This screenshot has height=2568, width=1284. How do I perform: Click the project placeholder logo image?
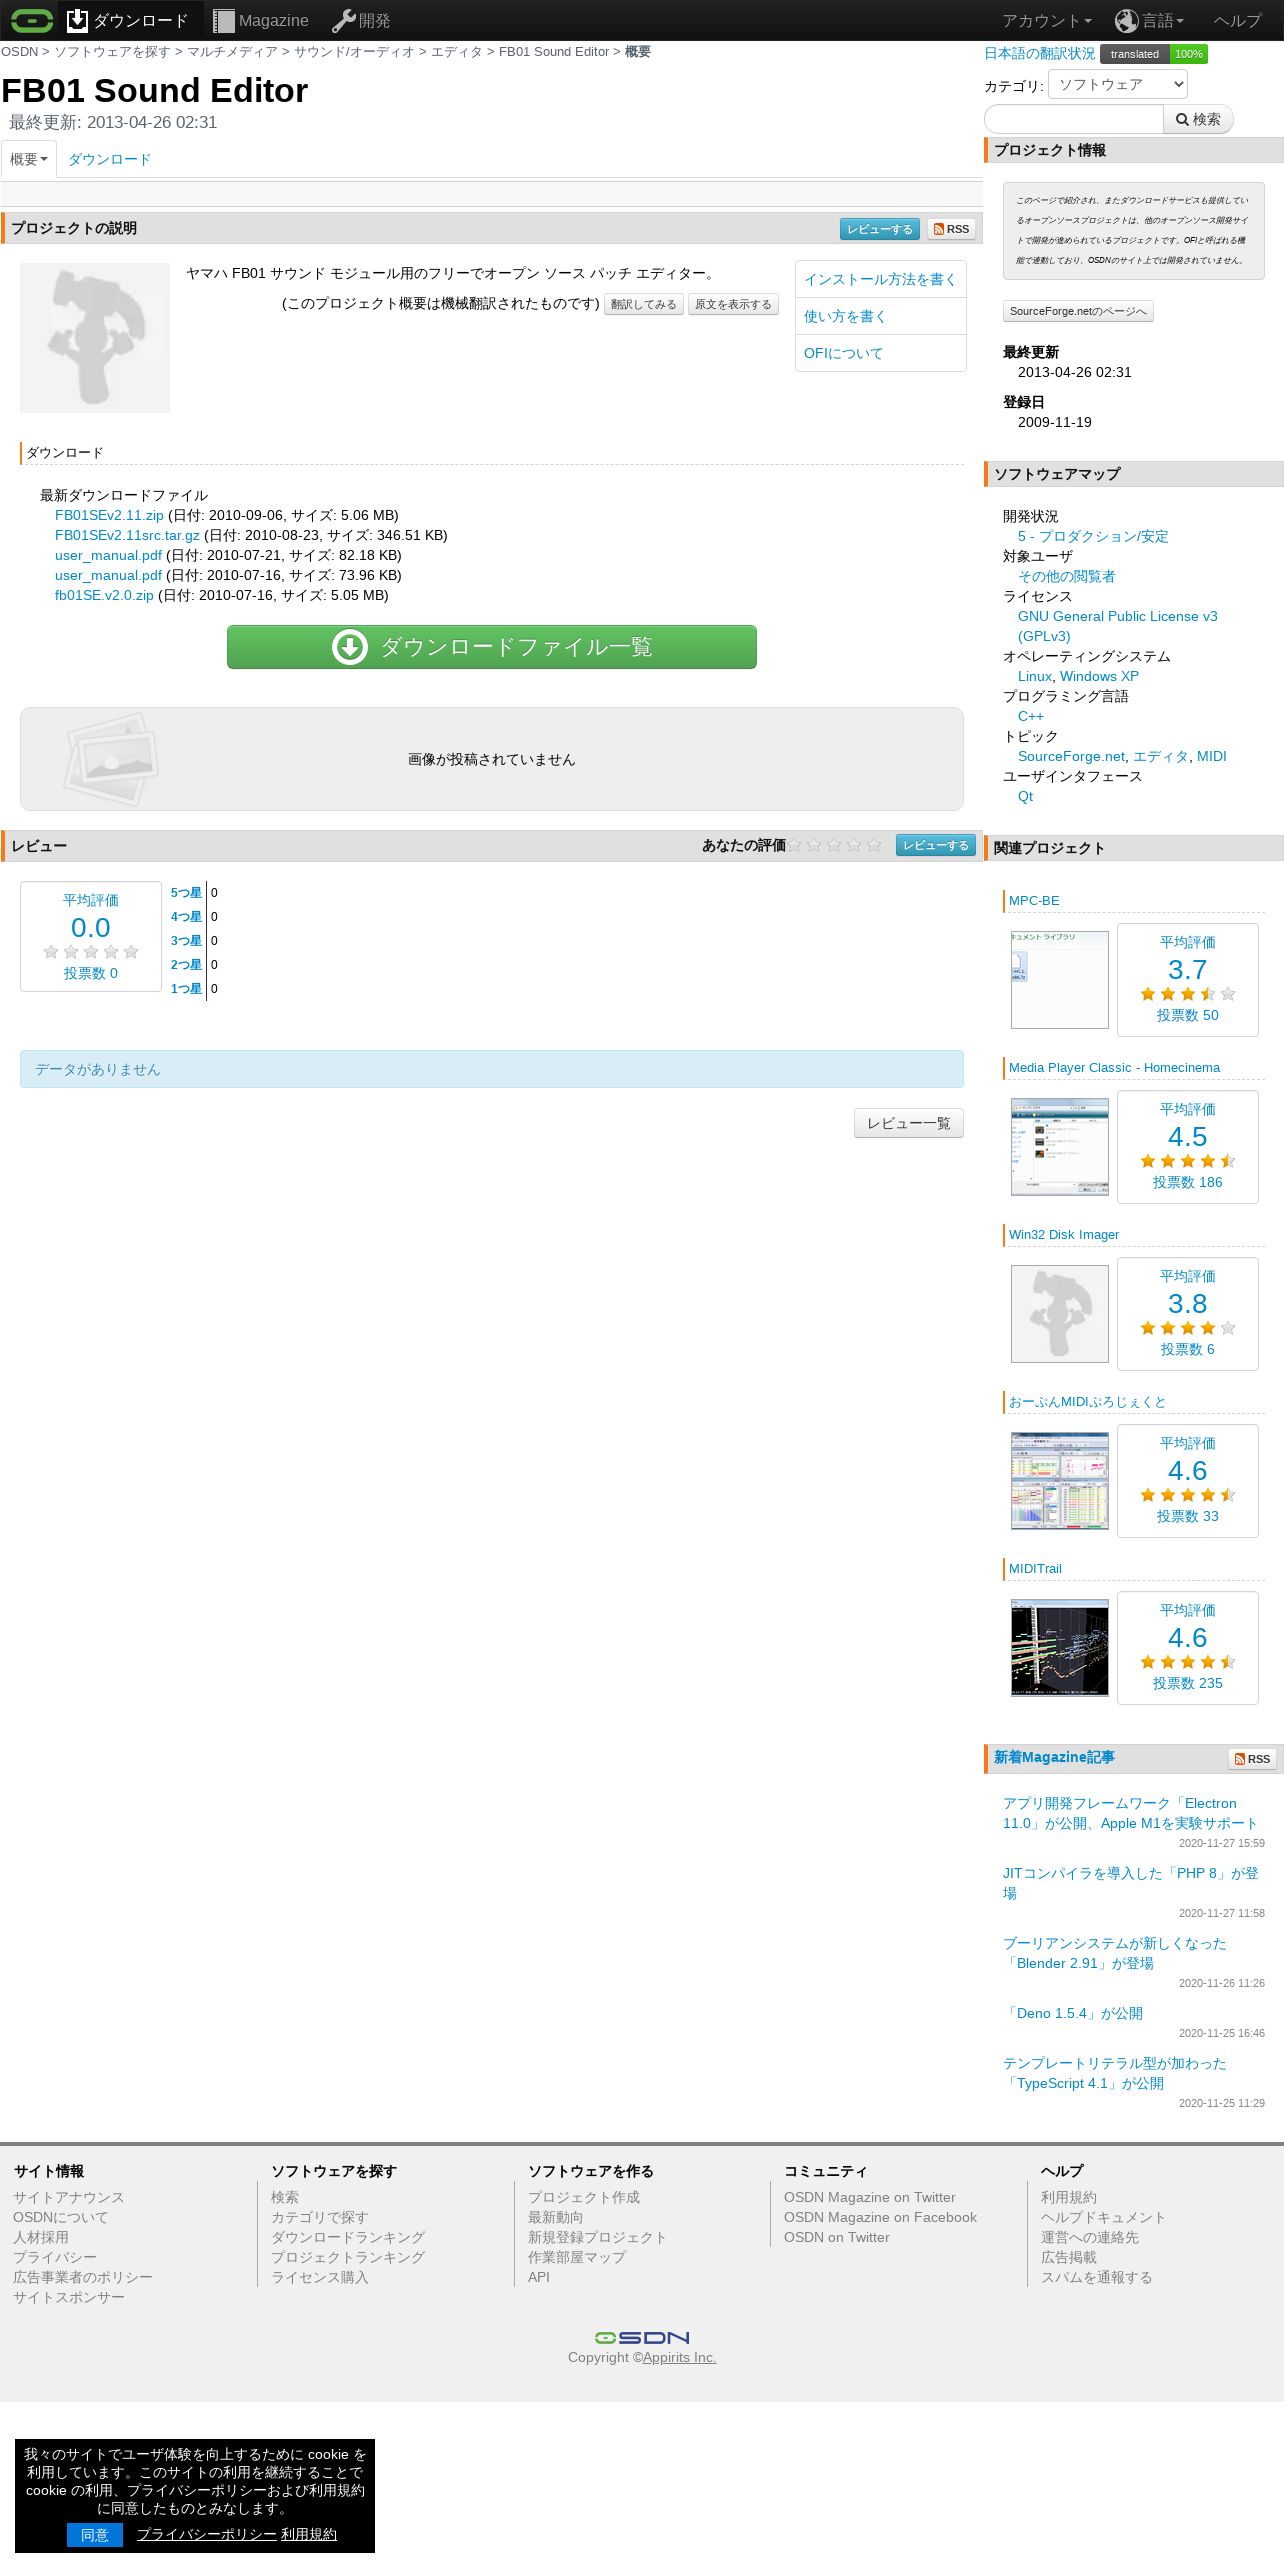(95, 338)
